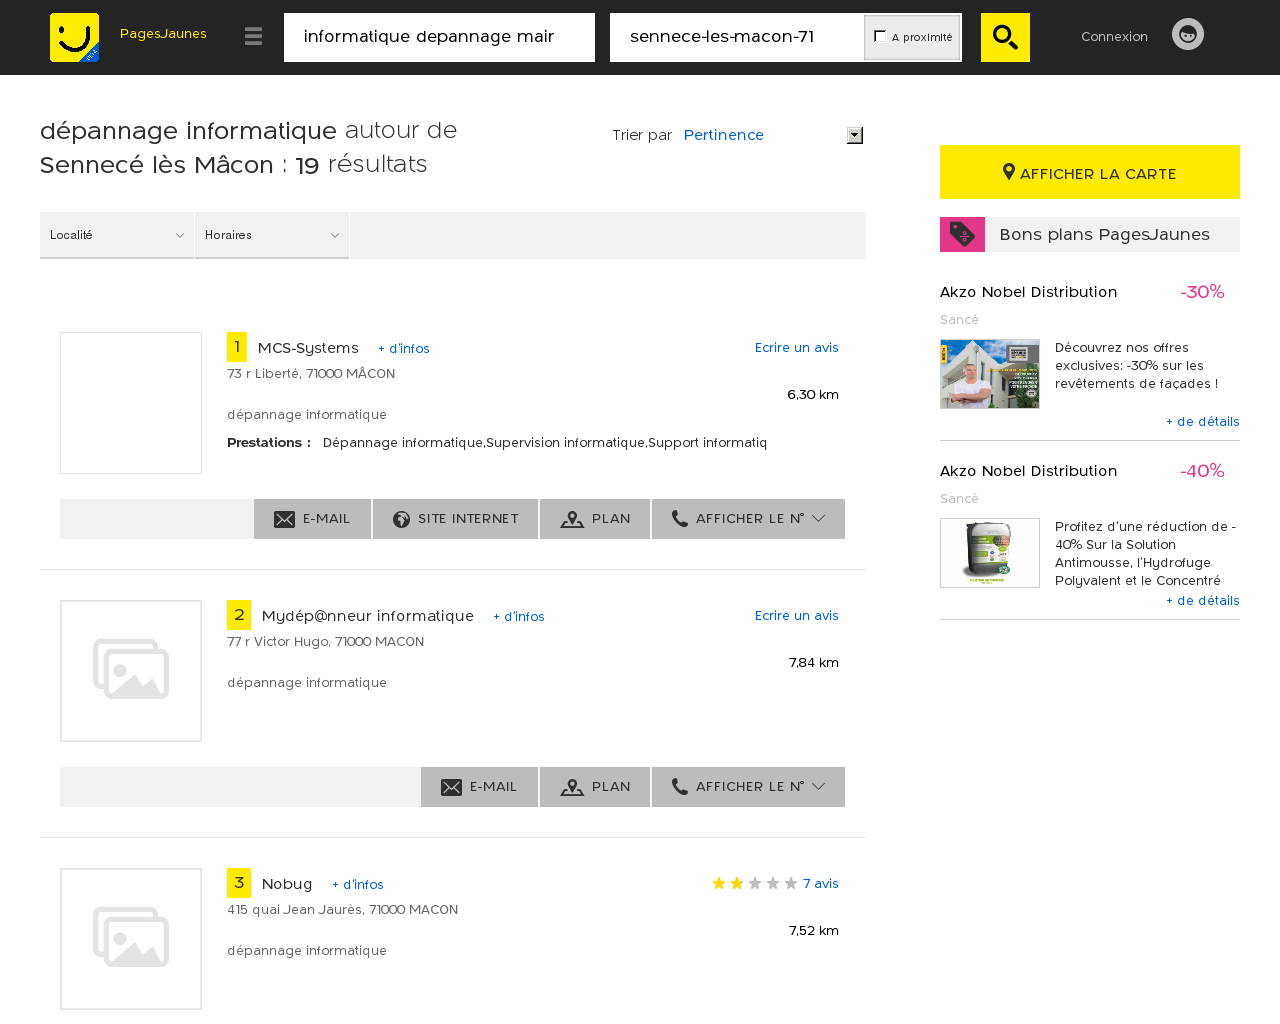1280x1024 pixels.
Task: Open the Trier par Pertinence dropdown
Action: 773,135
